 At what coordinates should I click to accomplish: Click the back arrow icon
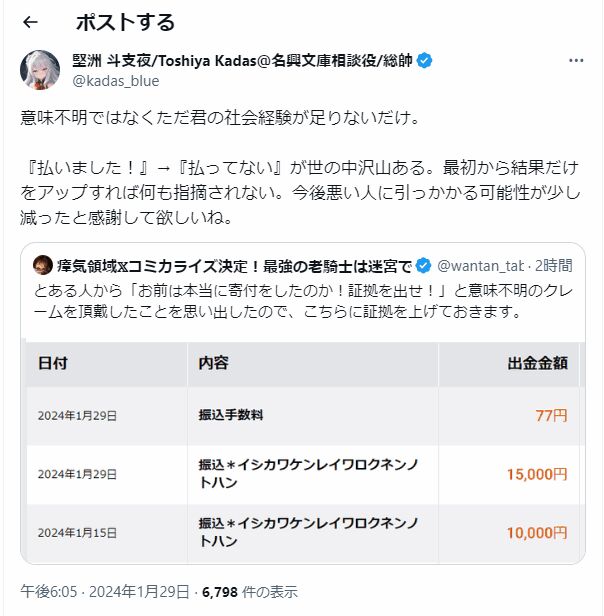30,22
